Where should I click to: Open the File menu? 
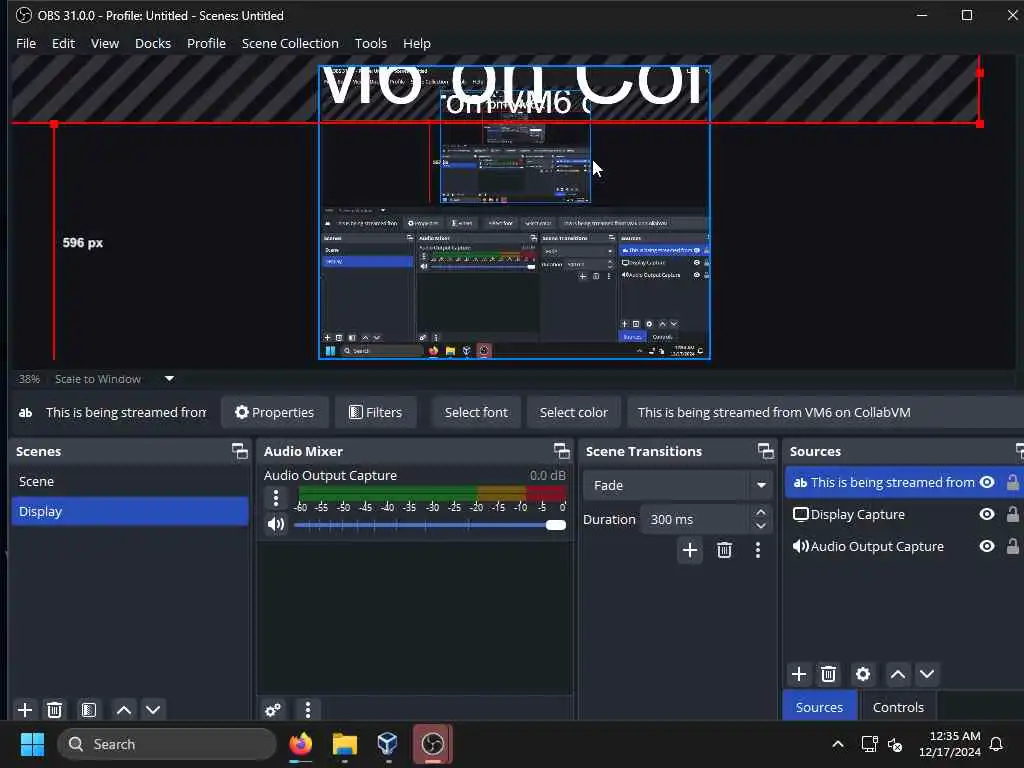point(26,43)
